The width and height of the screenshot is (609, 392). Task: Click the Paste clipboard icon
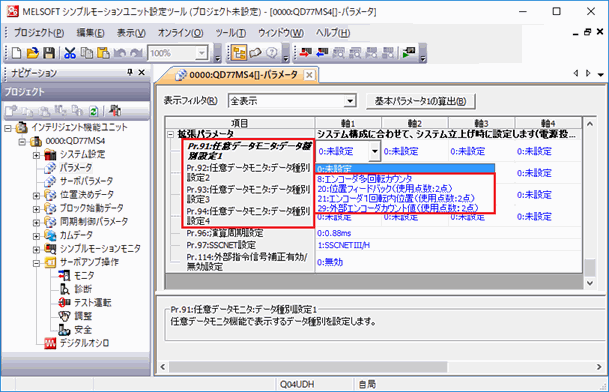click(103, 53)
